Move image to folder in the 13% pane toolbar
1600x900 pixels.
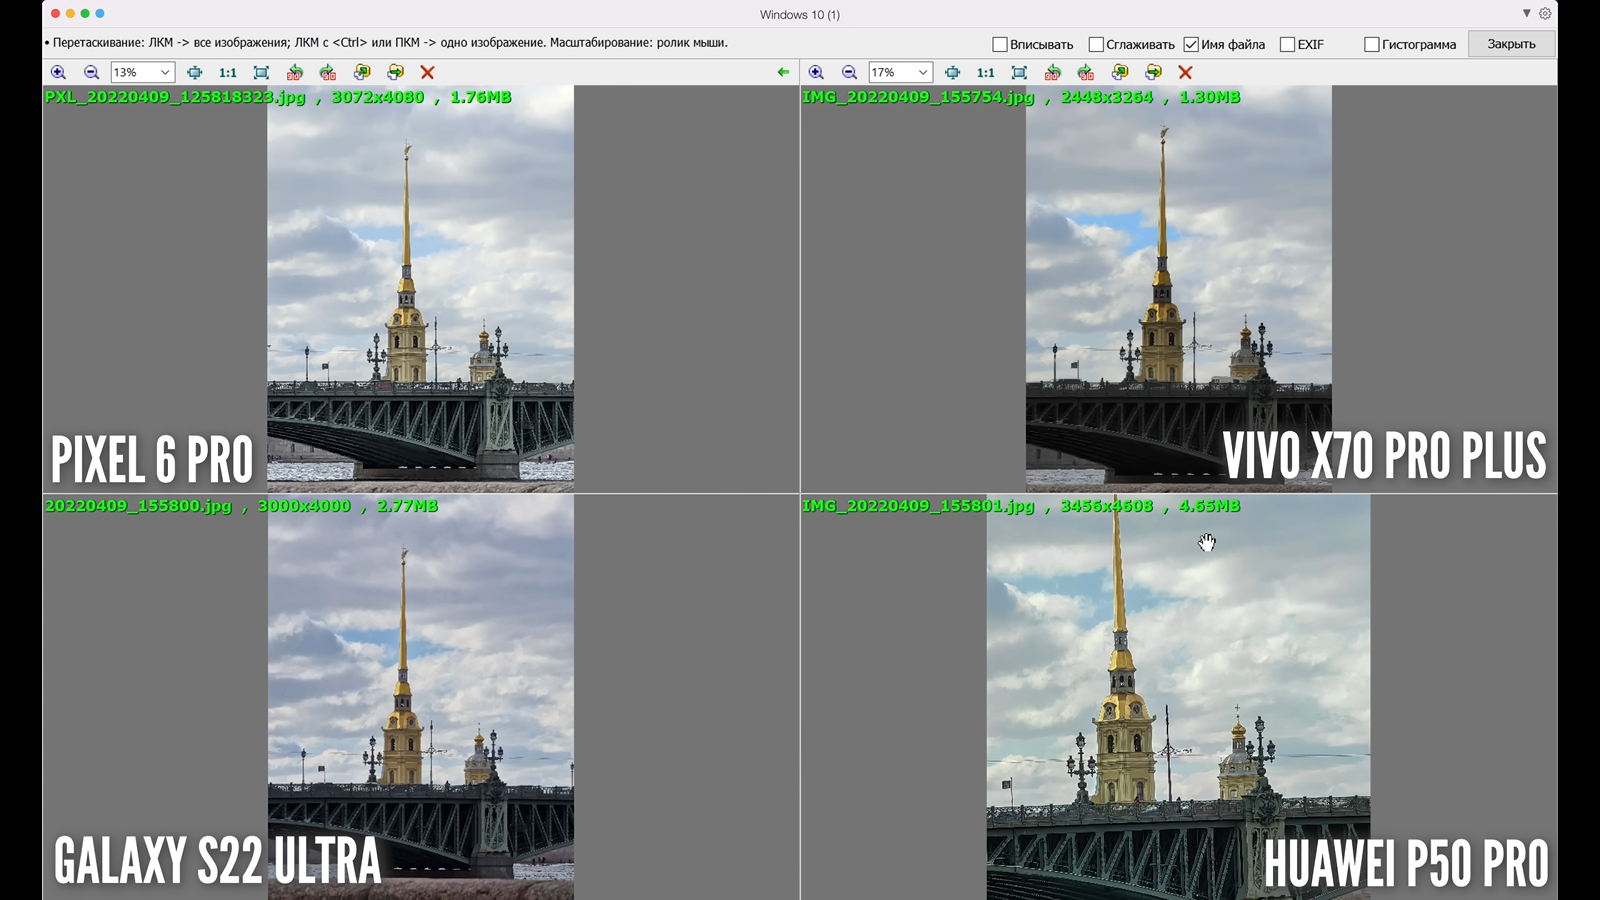[395, 72]
